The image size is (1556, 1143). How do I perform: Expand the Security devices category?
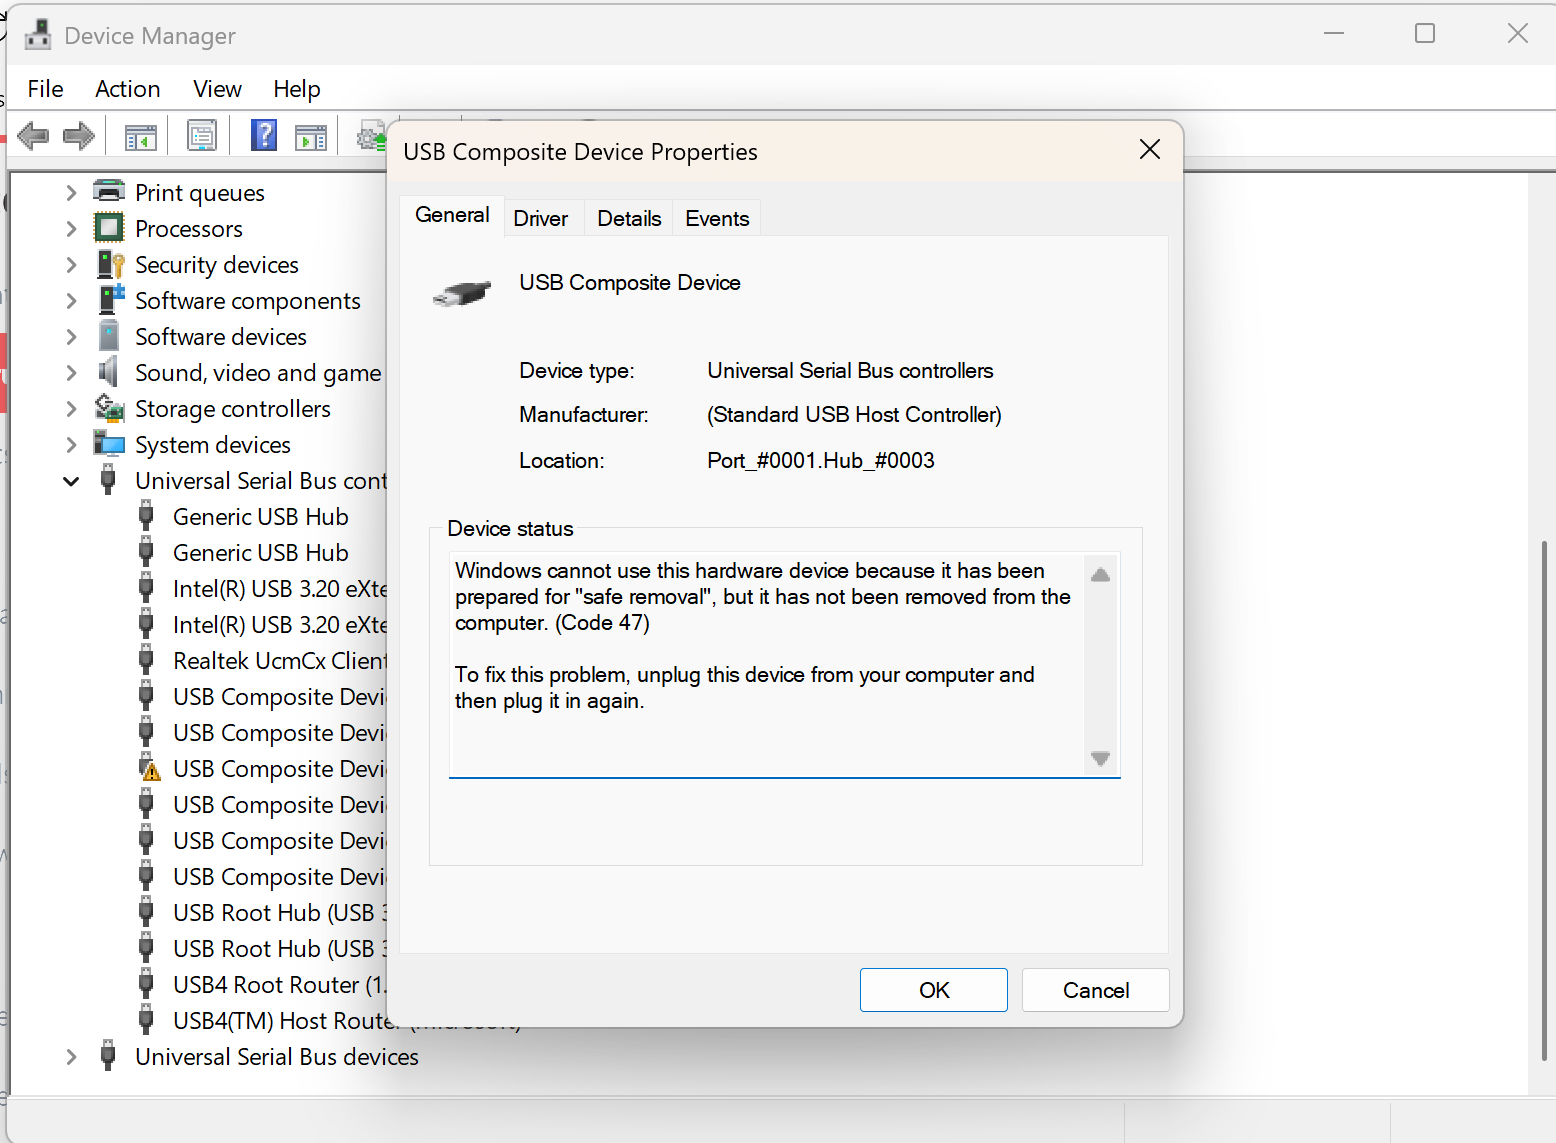[x=71, y=265]
